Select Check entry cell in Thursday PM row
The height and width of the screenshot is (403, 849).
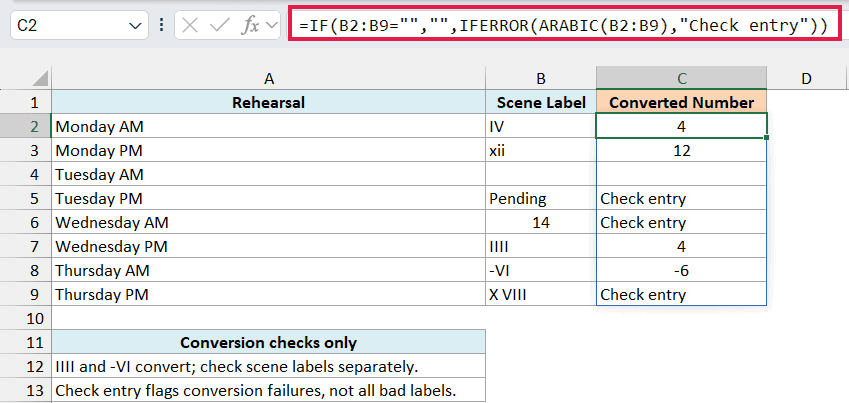681,294
